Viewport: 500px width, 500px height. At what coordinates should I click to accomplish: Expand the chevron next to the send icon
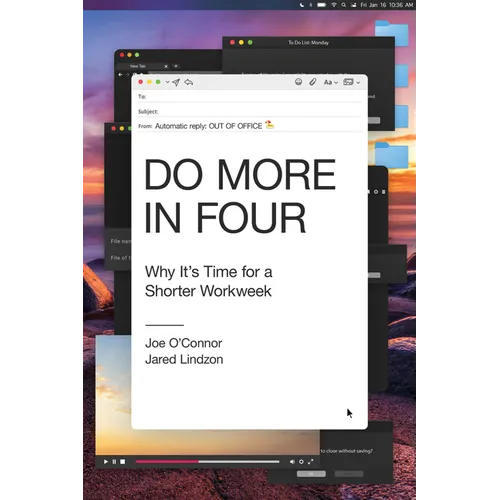[167, 82]
